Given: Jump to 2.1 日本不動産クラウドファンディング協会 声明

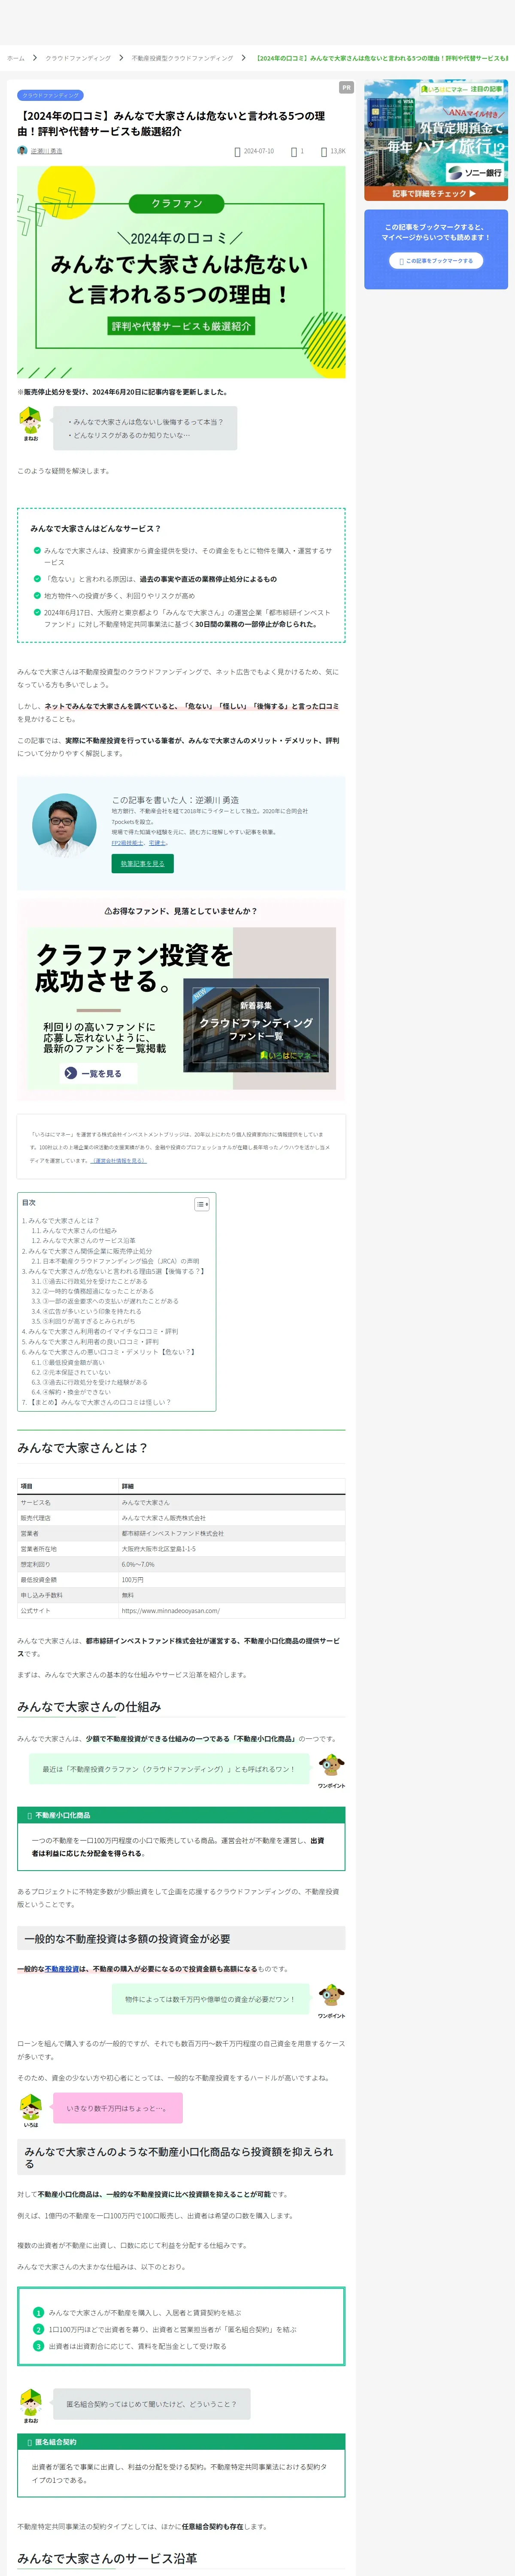Looking at the screenshot, I should [115, 1262].
